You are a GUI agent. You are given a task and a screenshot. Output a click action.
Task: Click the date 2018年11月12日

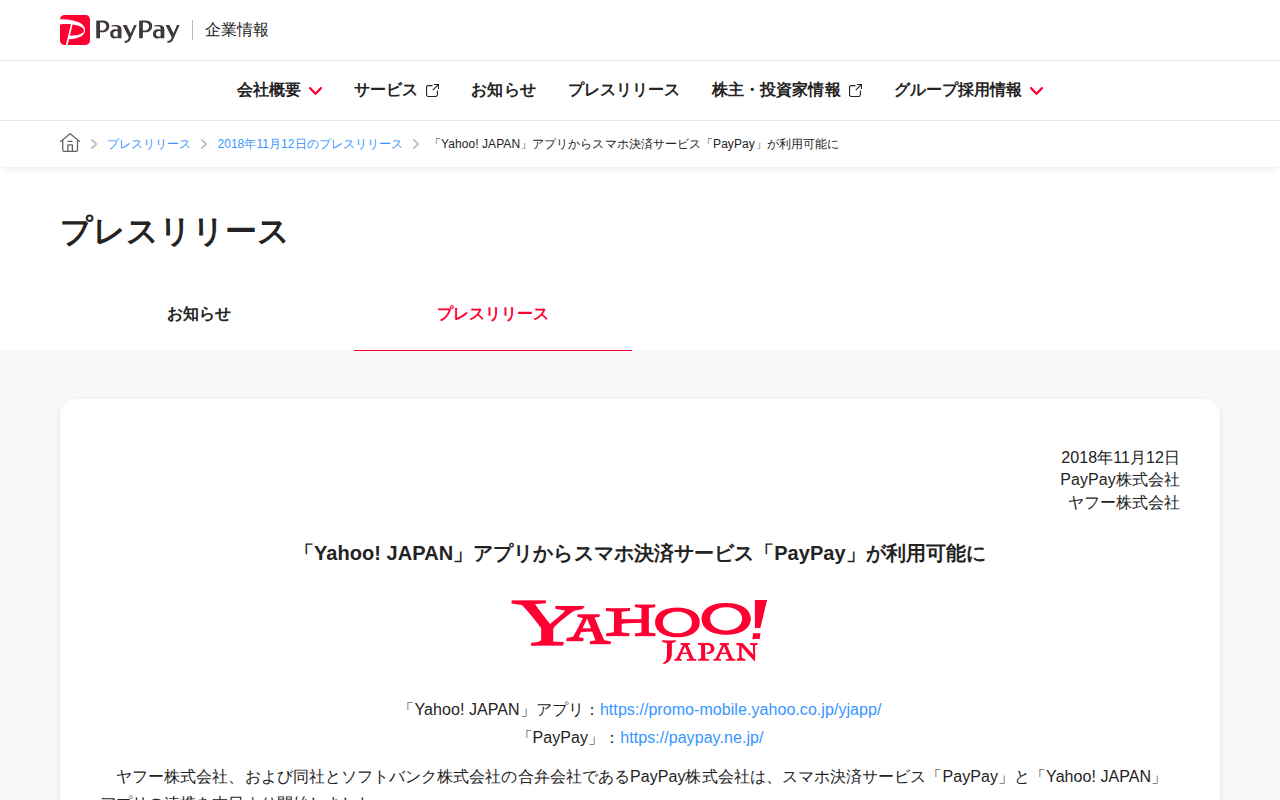click(x=1120, y=457)
